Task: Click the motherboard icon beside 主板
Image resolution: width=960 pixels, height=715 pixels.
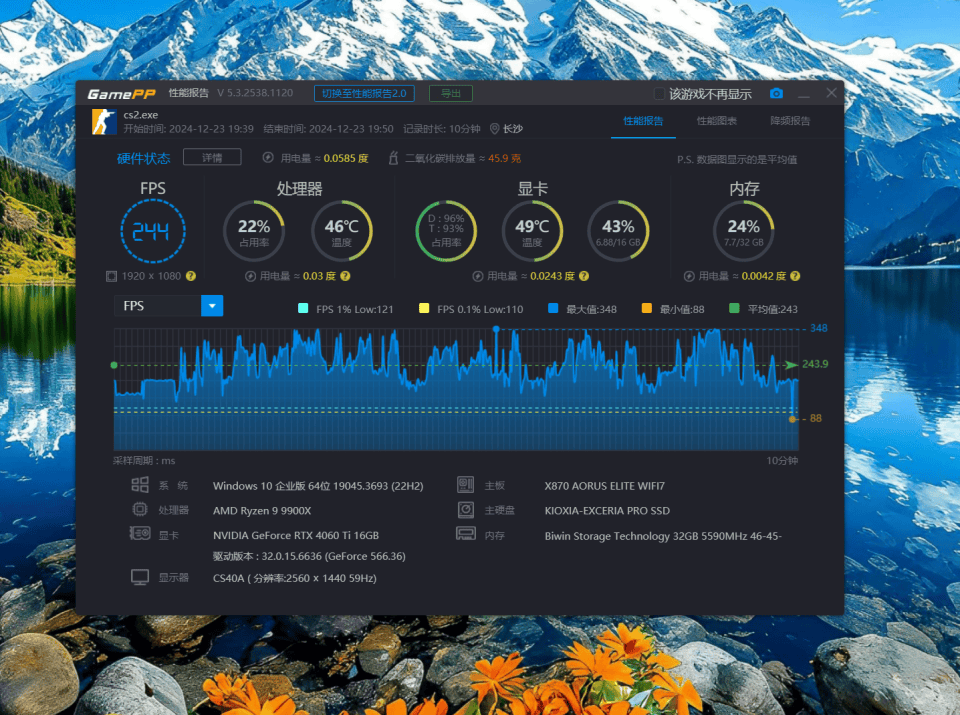Action: point(465,485)
